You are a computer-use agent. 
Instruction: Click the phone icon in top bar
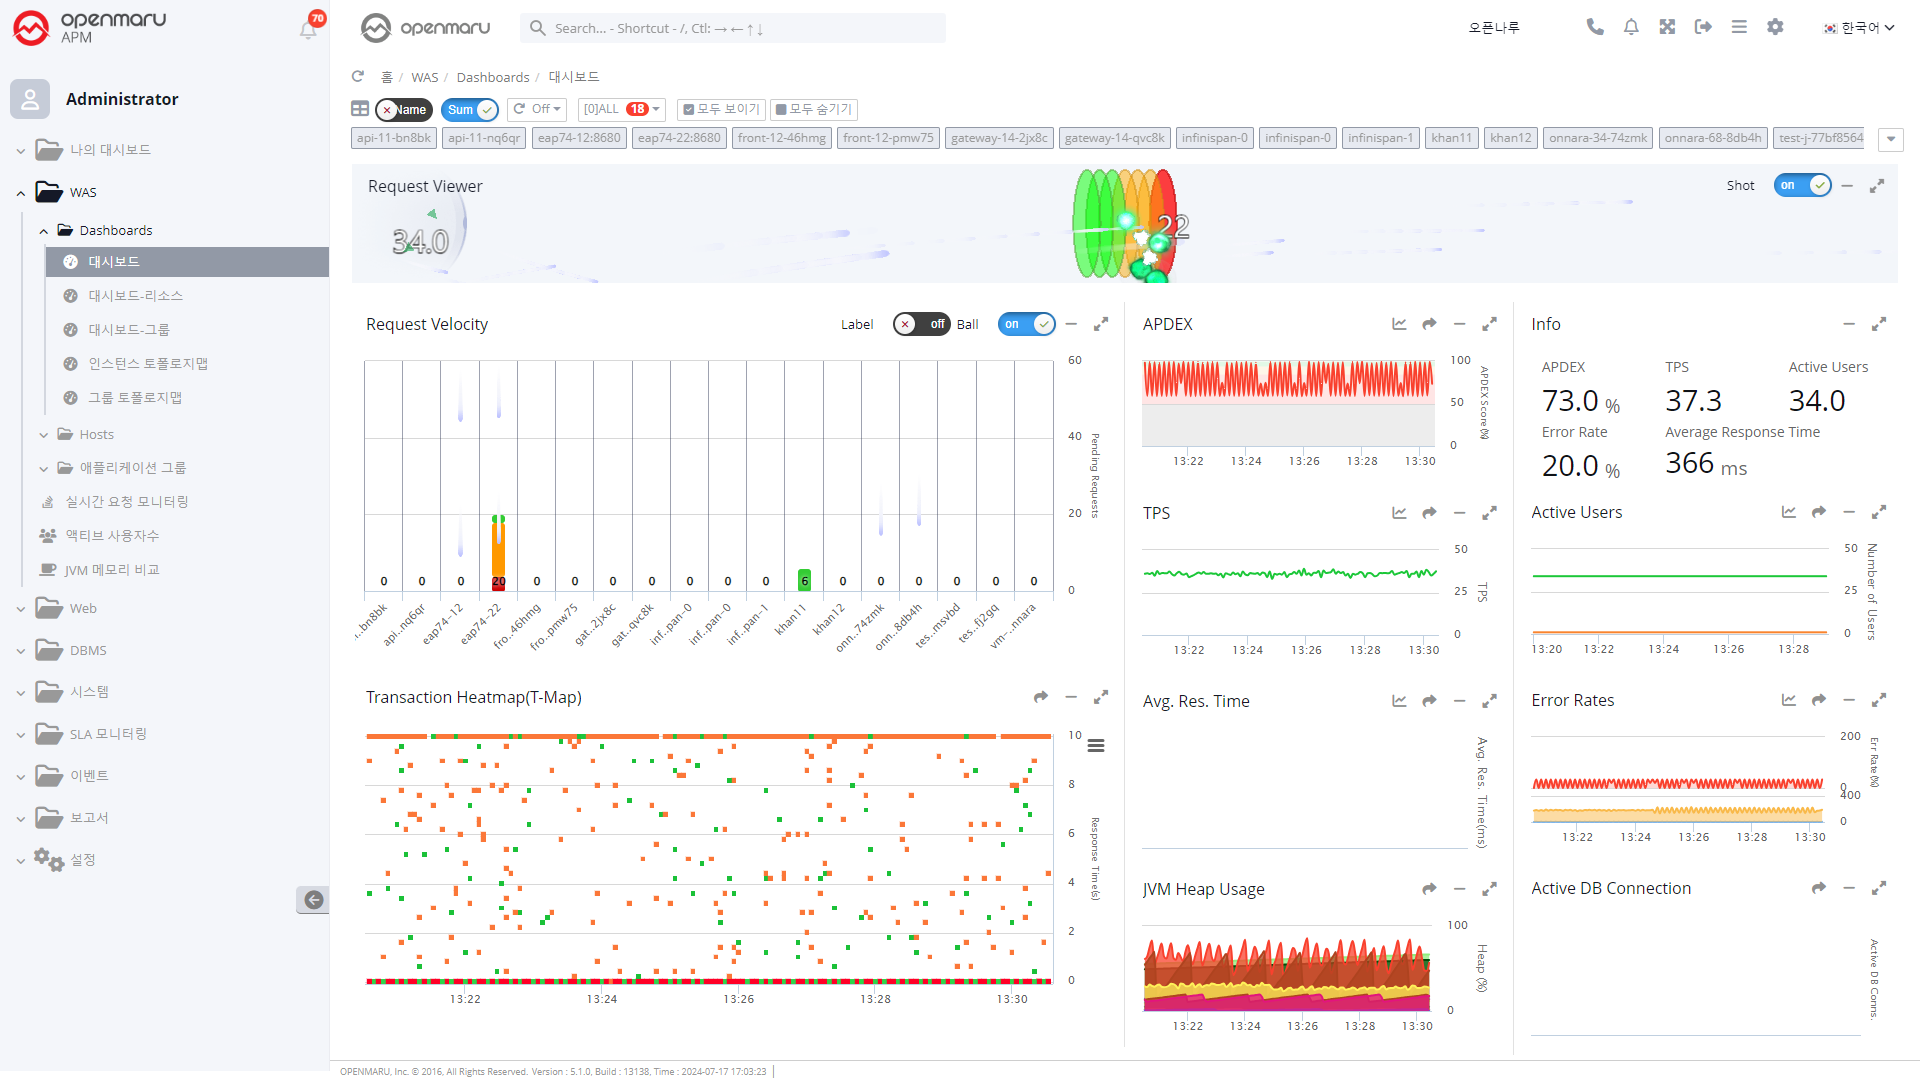pos(1595,27)
